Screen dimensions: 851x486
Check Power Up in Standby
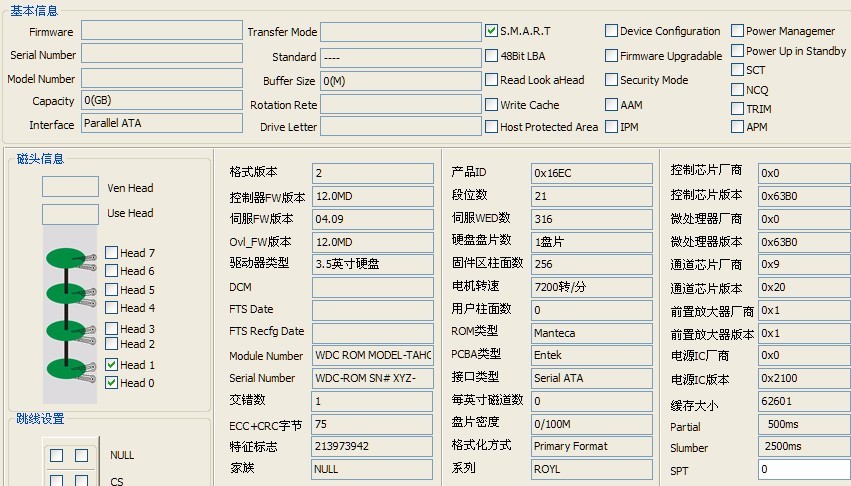click(x=737, y=51)
